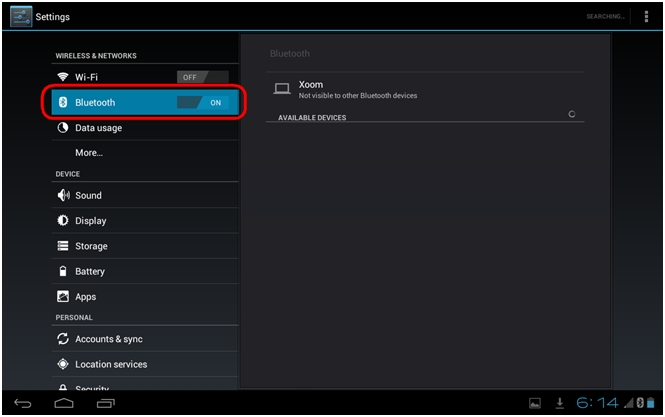Click the Sound speaker icon

(x=63, y=195)
